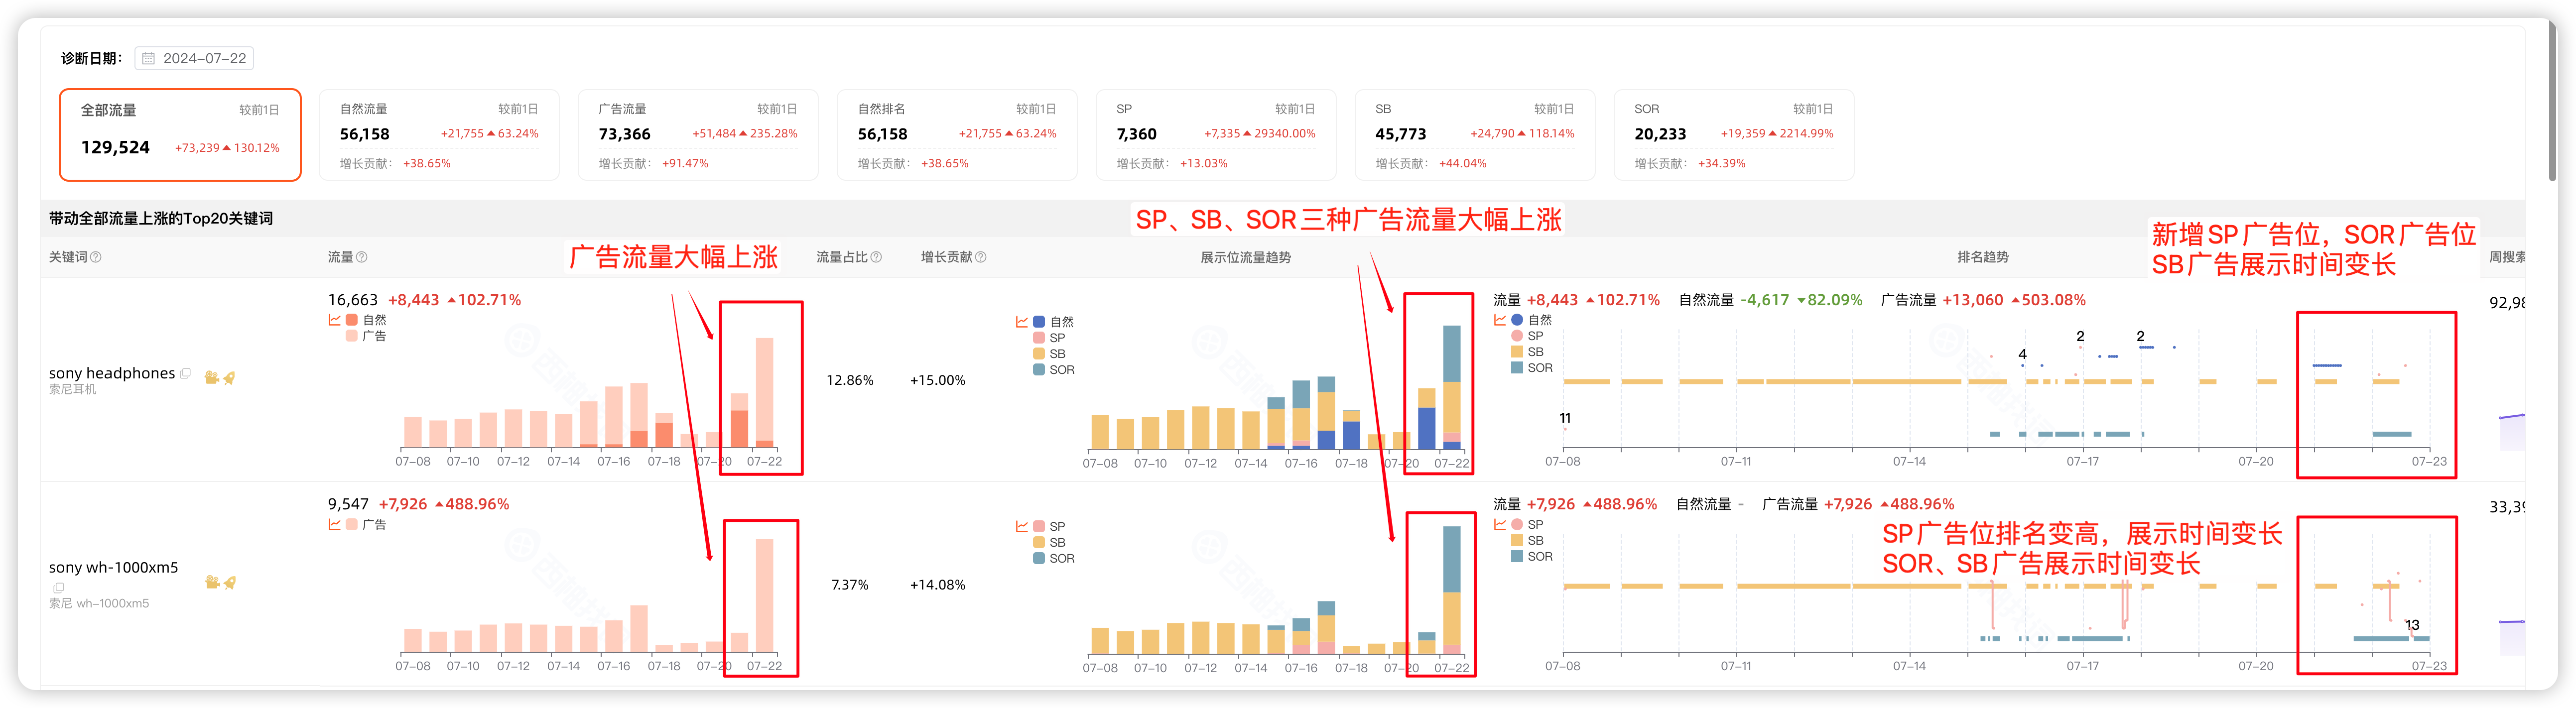
Task: Click 广告流量 +13,060 in ranking trend header
Action: (1983, 300)
